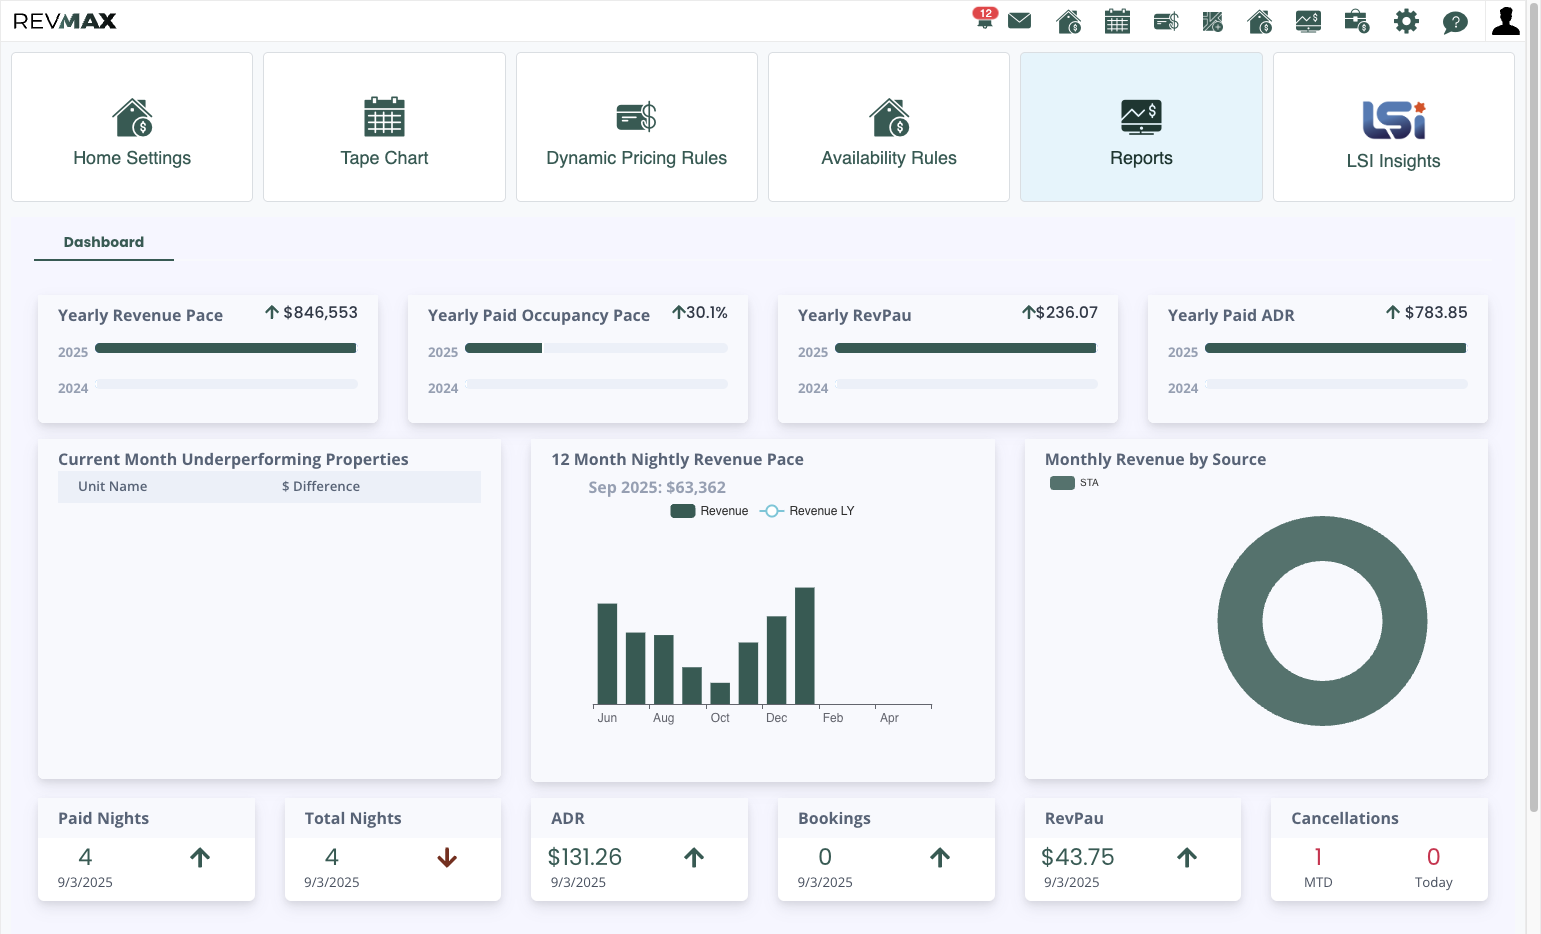Switch to the Dashboard tab
Screen dimensions: 1541x934
(x=104, y=242)
